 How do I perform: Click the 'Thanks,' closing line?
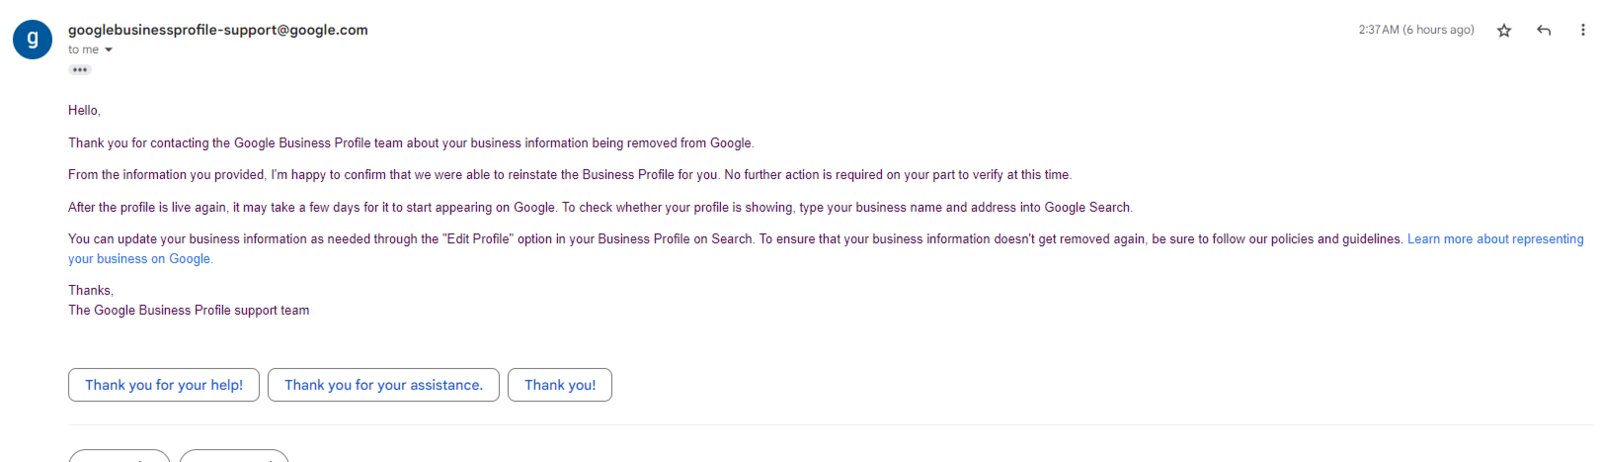pyautogui.click(x=91, y=290)
